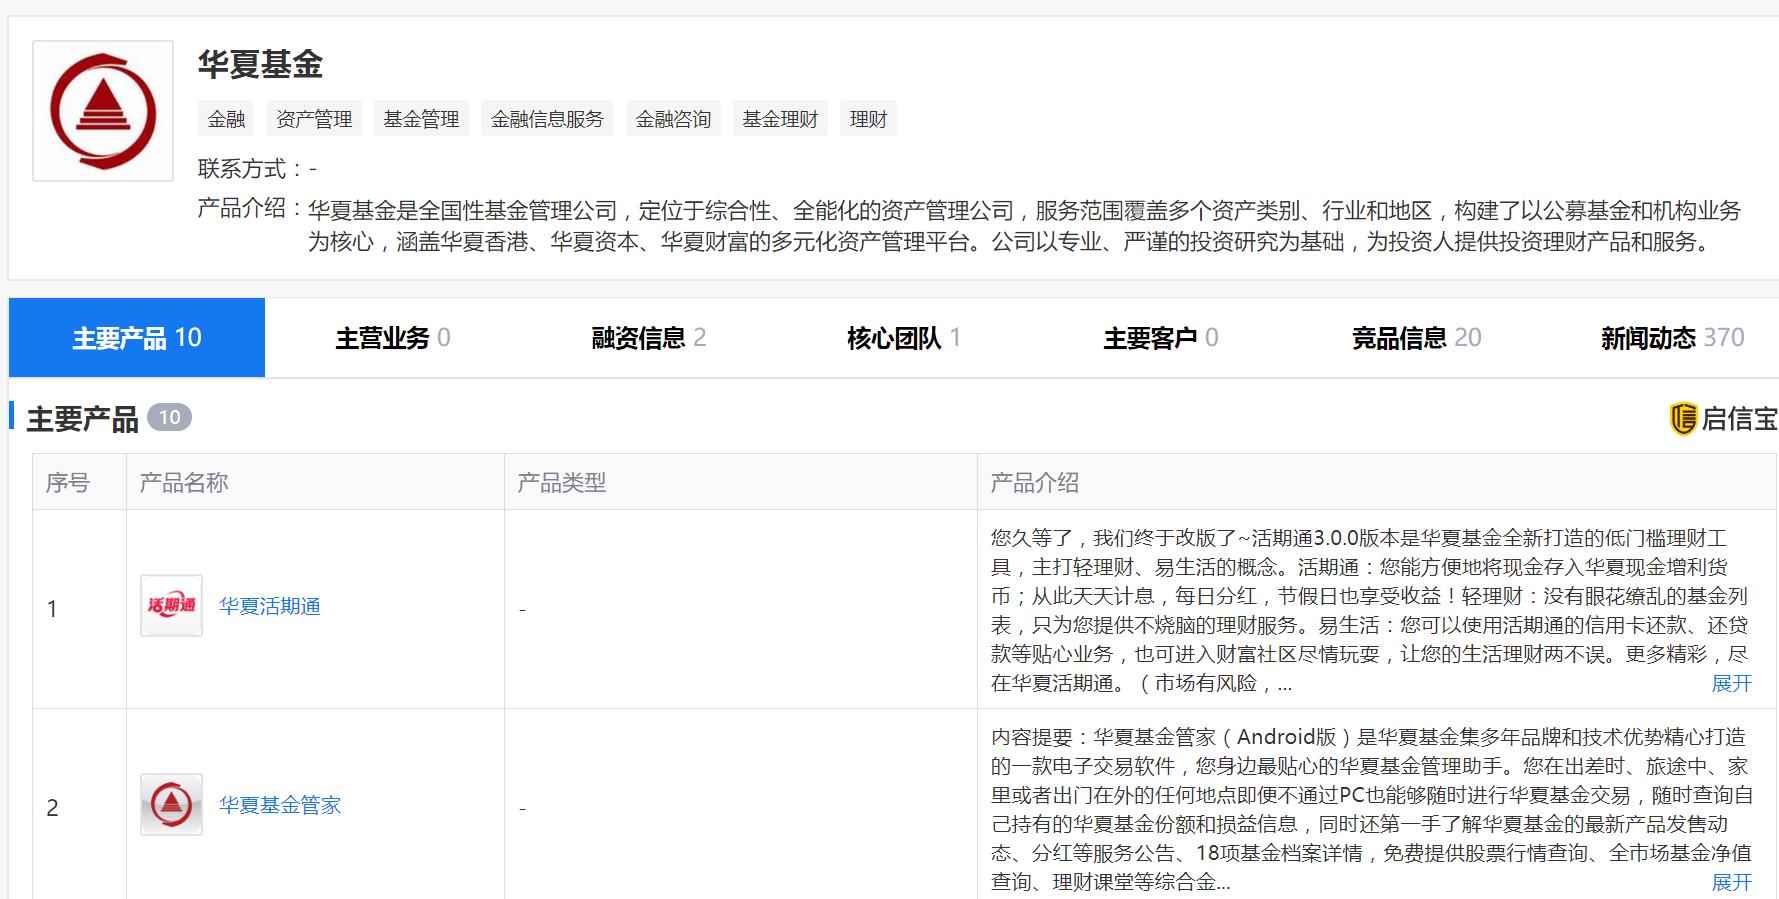Open the 华夏基金管家 product link

(280, 805)
